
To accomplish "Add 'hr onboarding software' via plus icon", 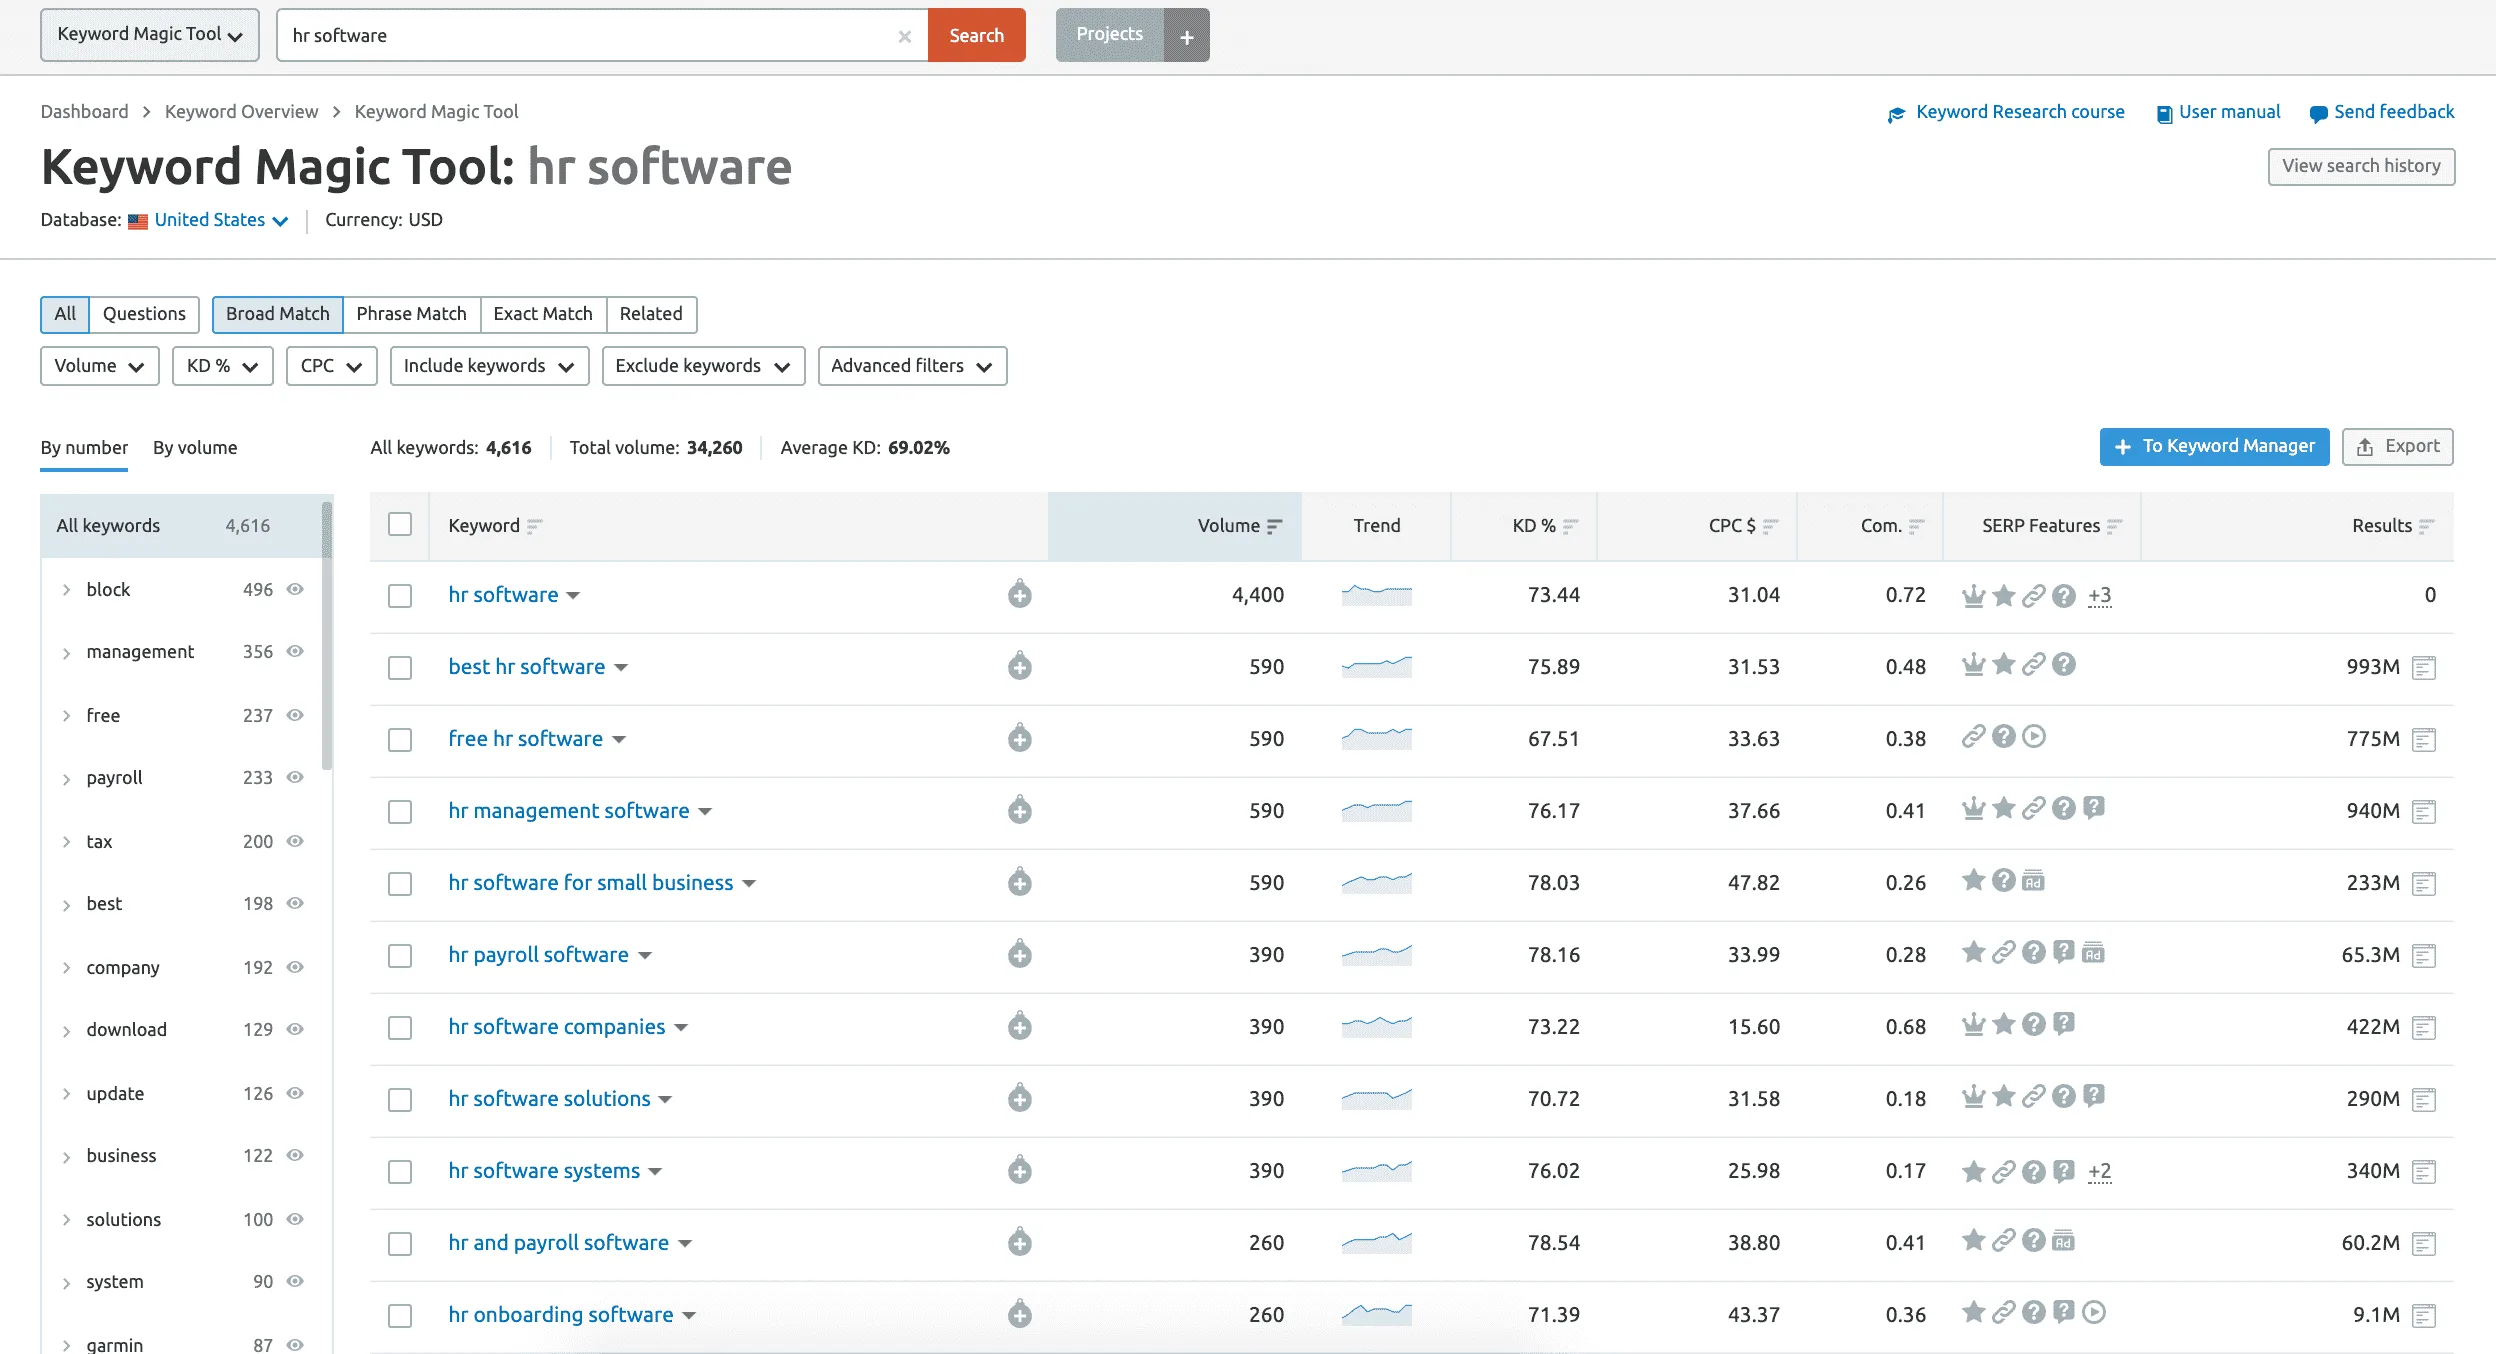I will (x=1019, y=1314).
